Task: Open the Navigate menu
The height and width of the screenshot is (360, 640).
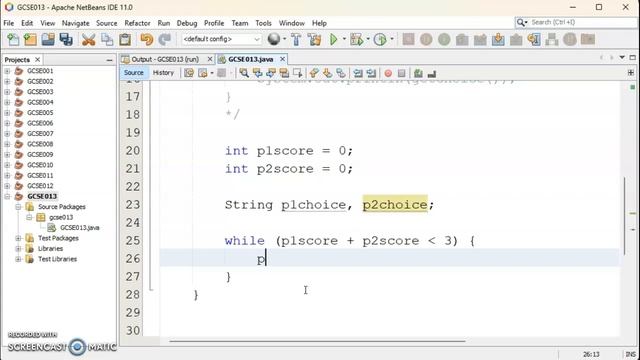Action: [x=76, y=23]
